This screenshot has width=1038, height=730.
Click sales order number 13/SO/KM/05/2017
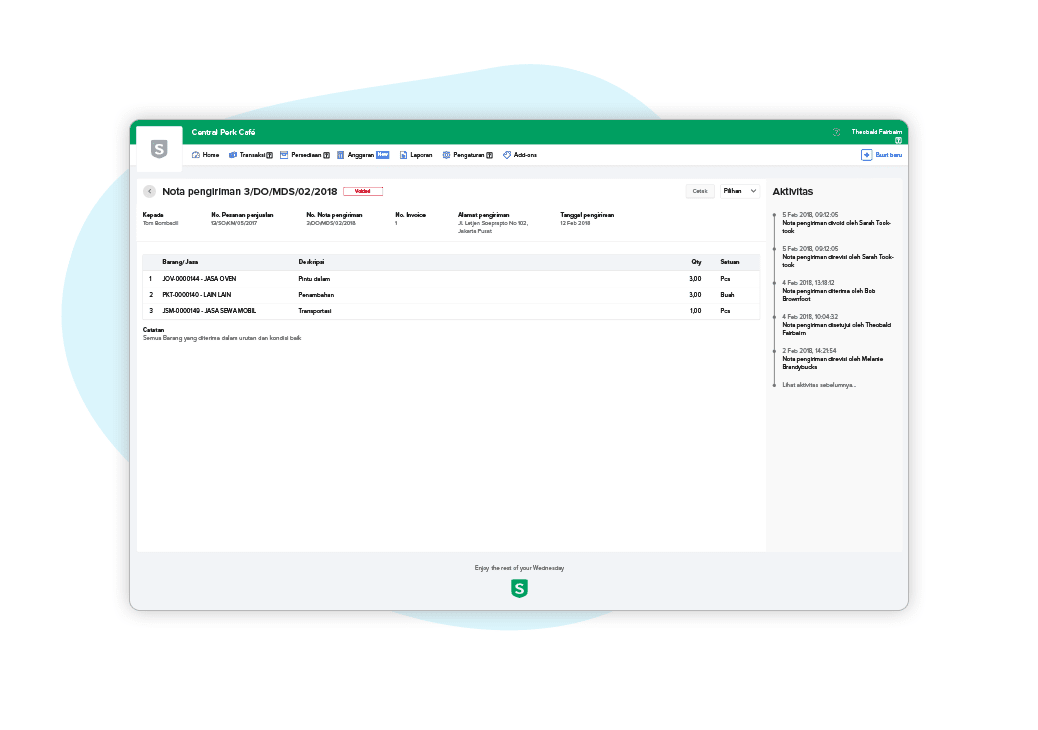point(233,223)
